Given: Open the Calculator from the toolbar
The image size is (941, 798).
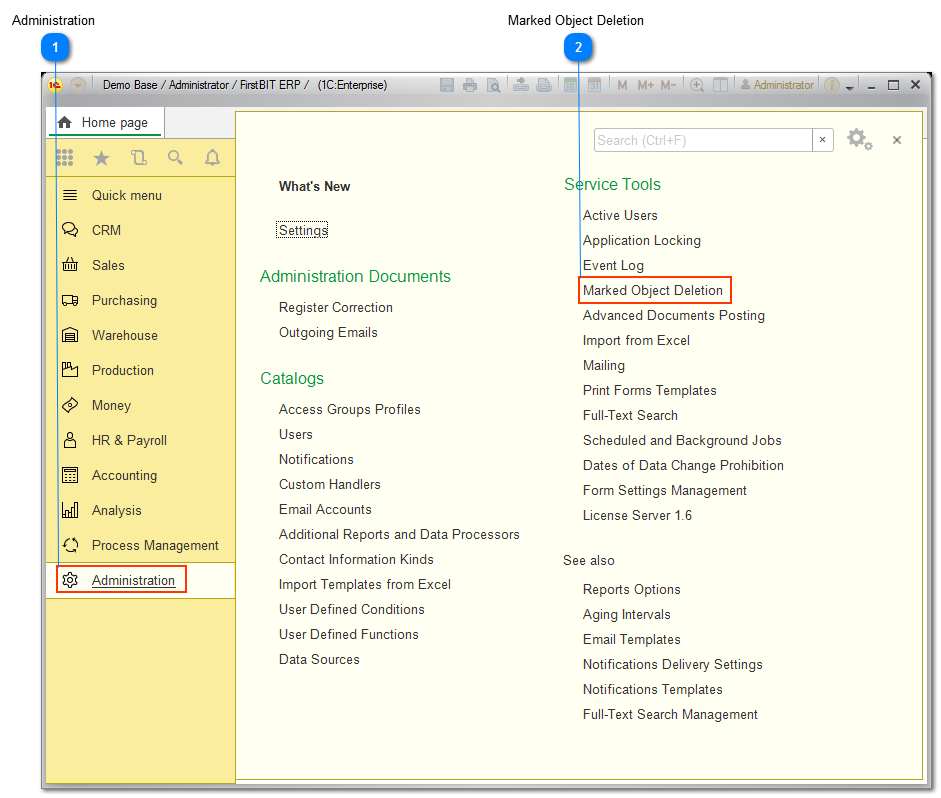Looking at the screenshot, I should click(x=568, y=84).
